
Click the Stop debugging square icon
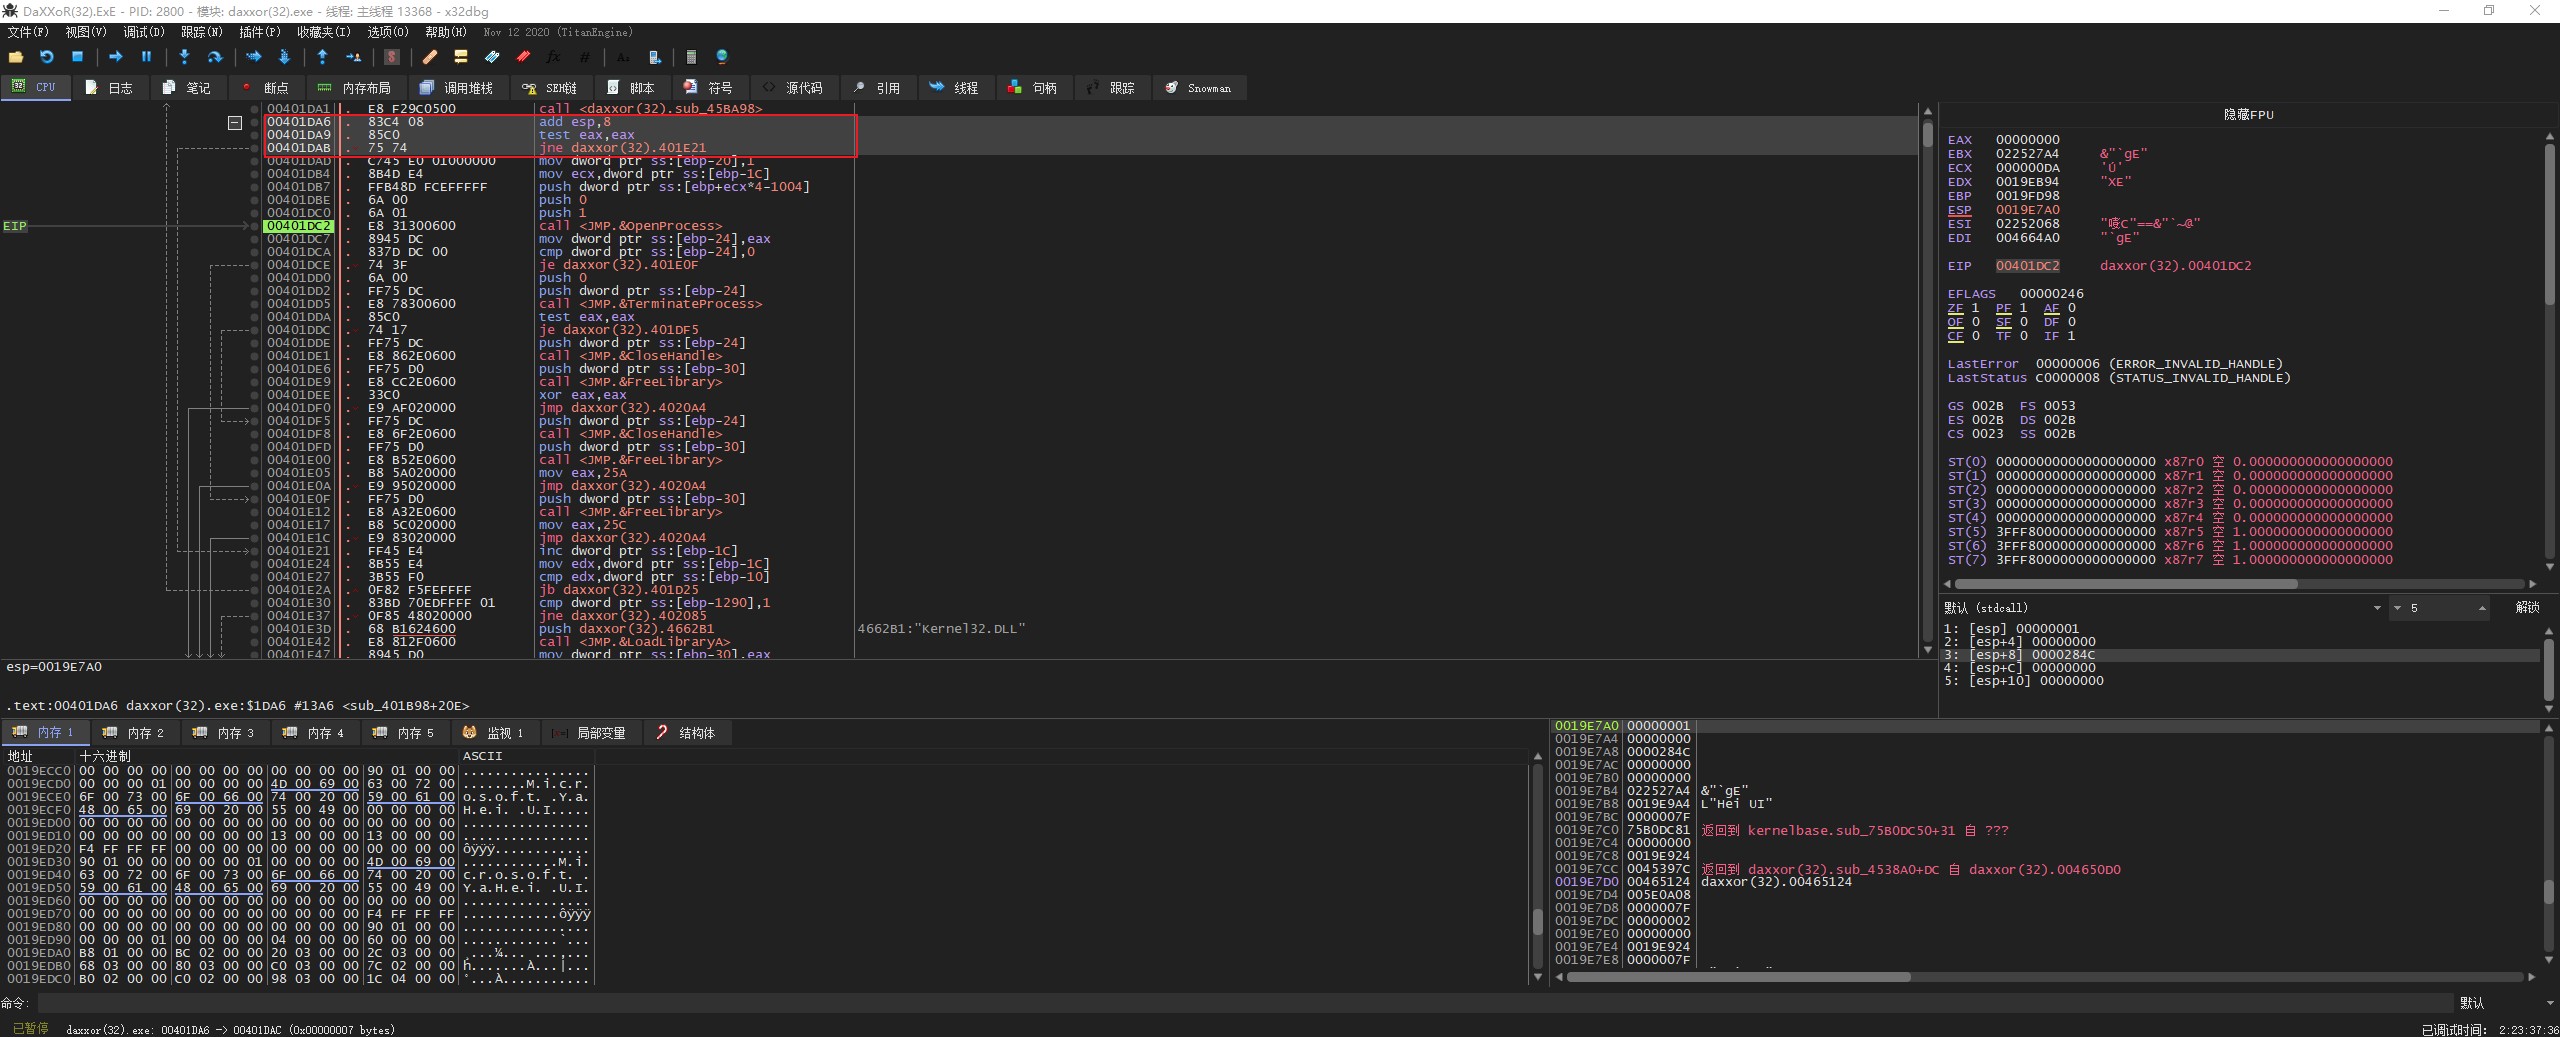(x=77, y=57)
